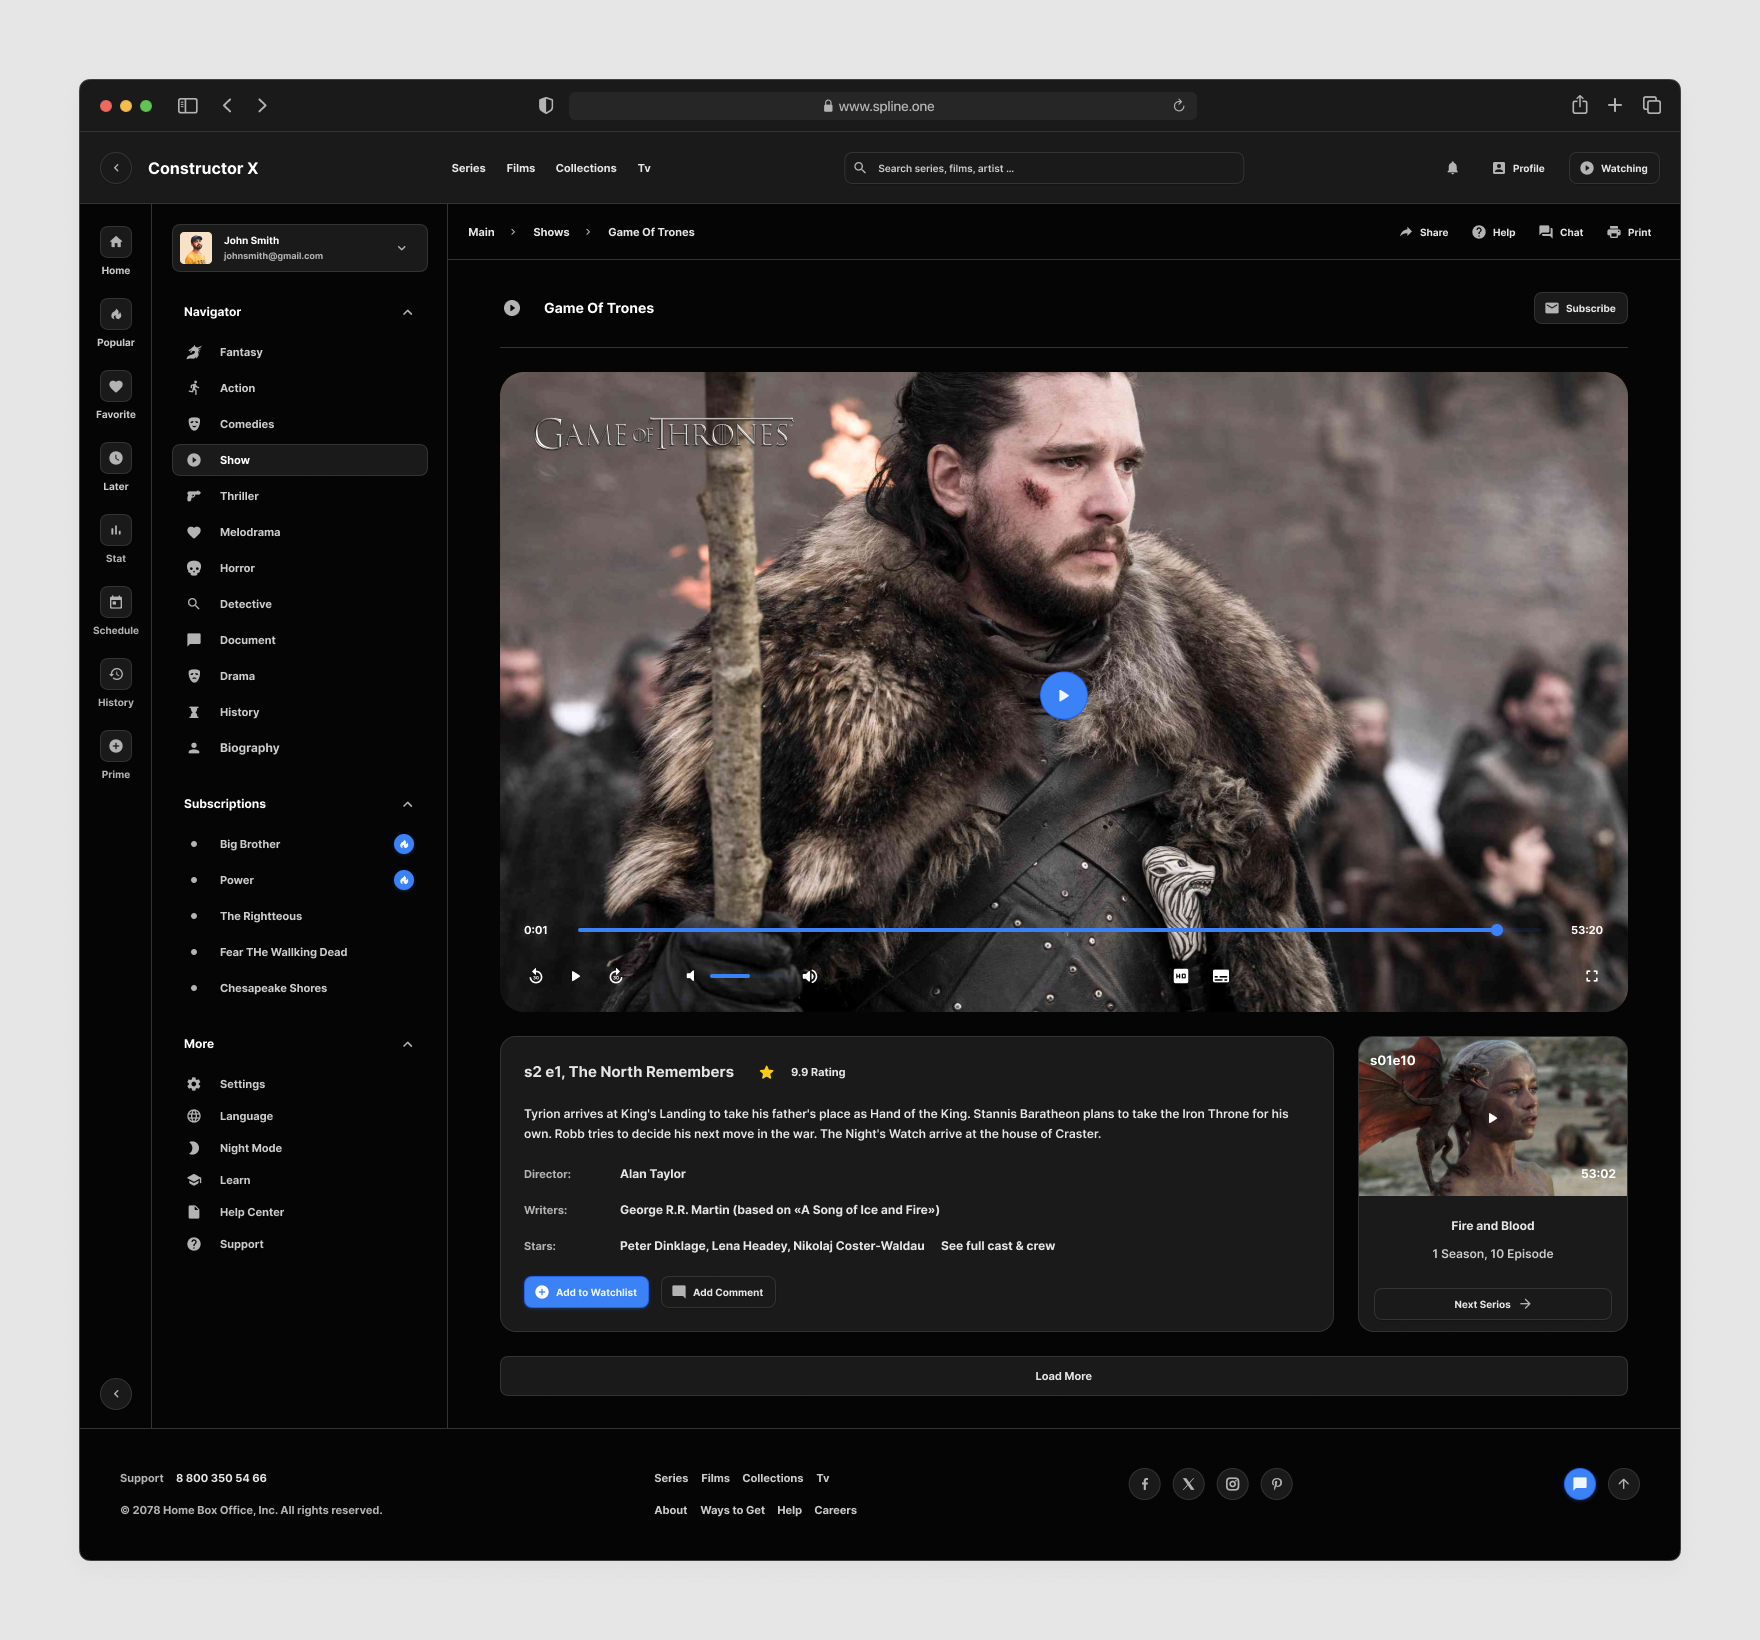Click the volume mute speaker icon

click(x=690, y=976)
